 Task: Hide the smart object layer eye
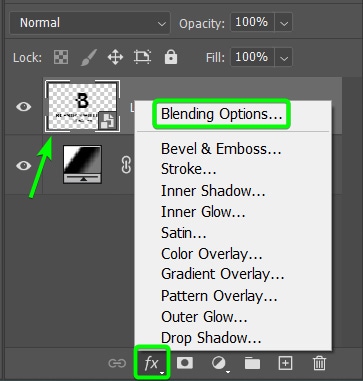tap(24, 107)
